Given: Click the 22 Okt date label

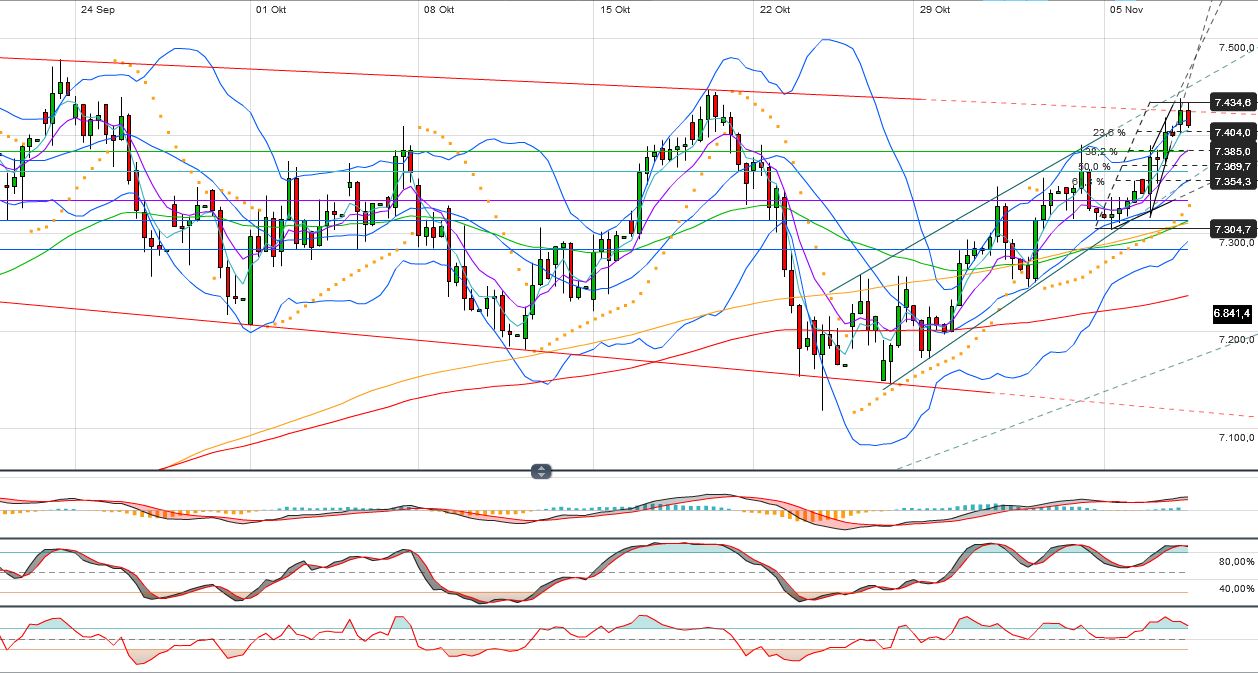Looking at the screenshot, I should pyautogui.click(x=775, y=9).
